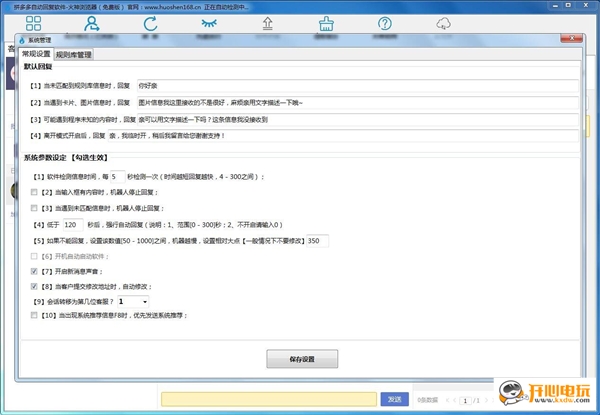Image resolution: width=600 pixels, height=415 pixels.
Task: Edit default reply field containing 你好亲
Action: [x=357, y=86]
